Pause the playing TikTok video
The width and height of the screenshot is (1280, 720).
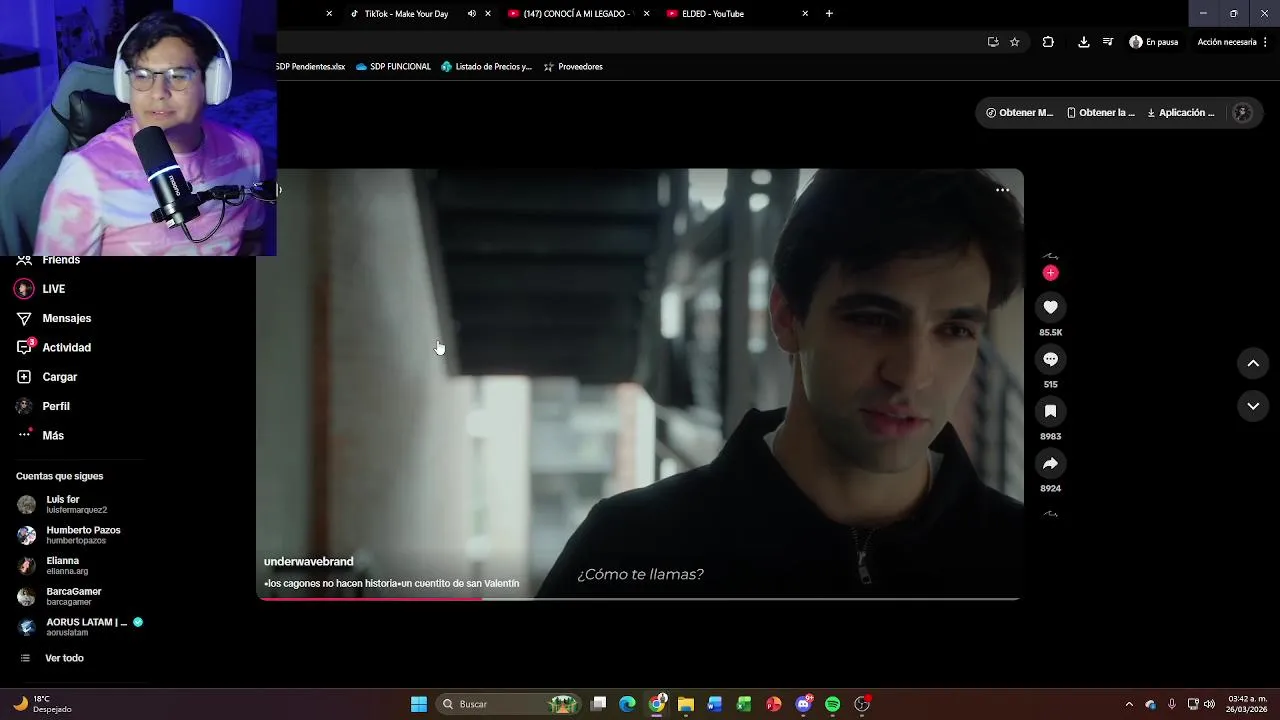click(640, 385)
